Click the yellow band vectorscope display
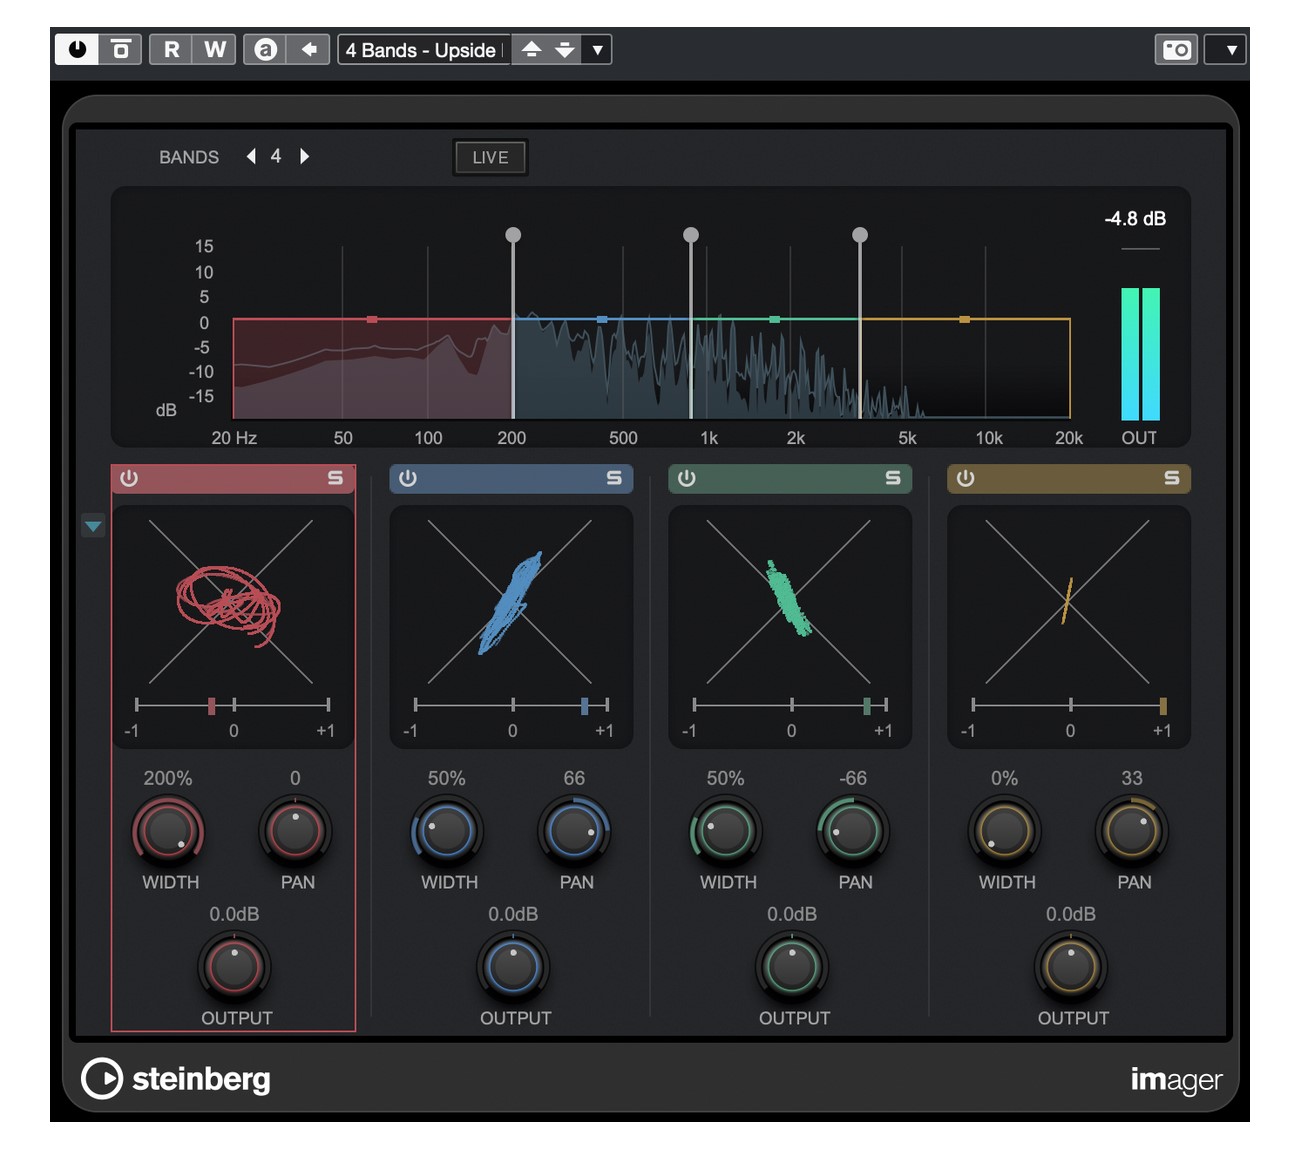Image resolution: width=1300 pixels, height=1150 pixels. 1068,602
